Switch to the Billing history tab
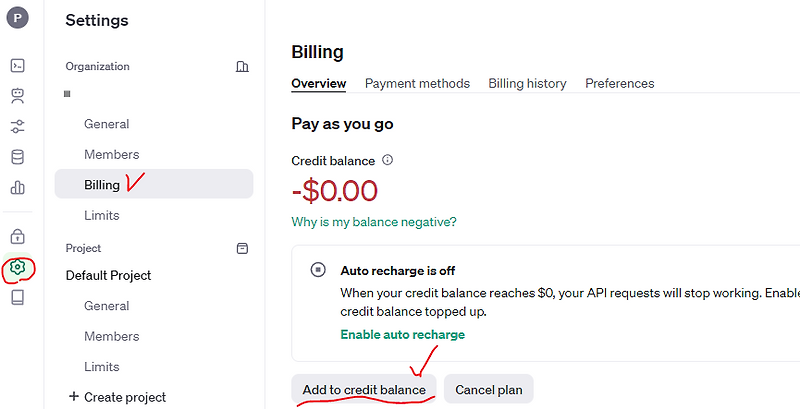This screenshot has height=409, width=800. coord(527,84)
